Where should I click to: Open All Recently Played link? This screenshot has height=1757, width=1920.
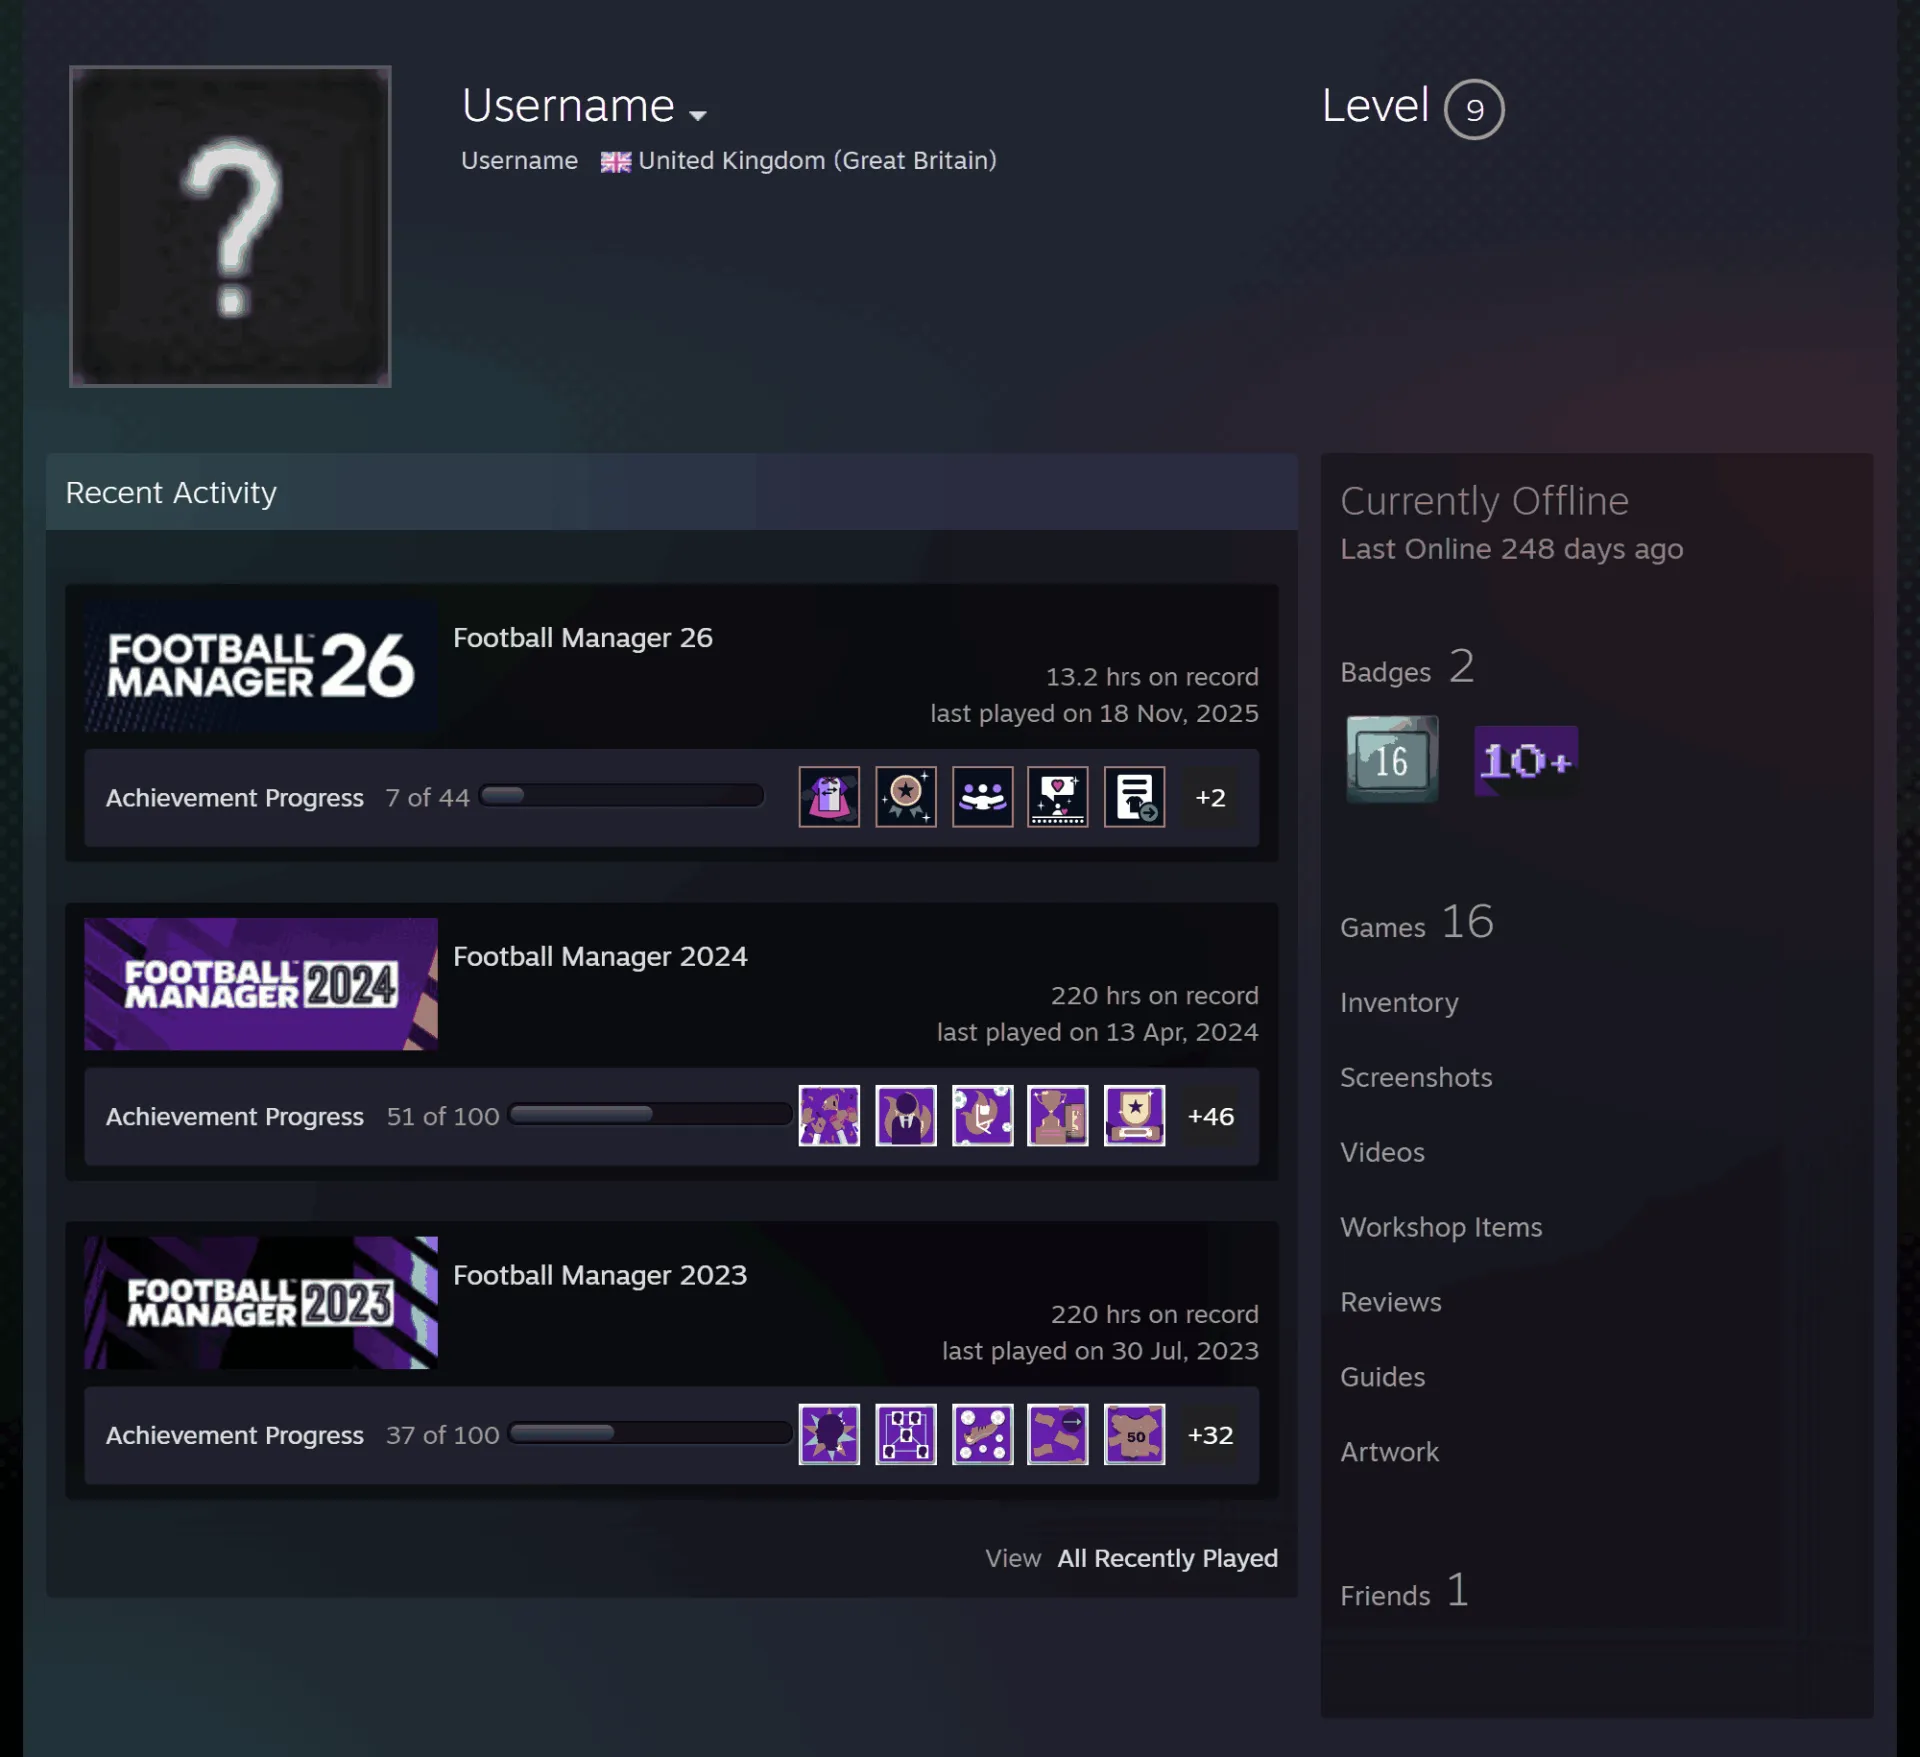pos(1167,1558)
